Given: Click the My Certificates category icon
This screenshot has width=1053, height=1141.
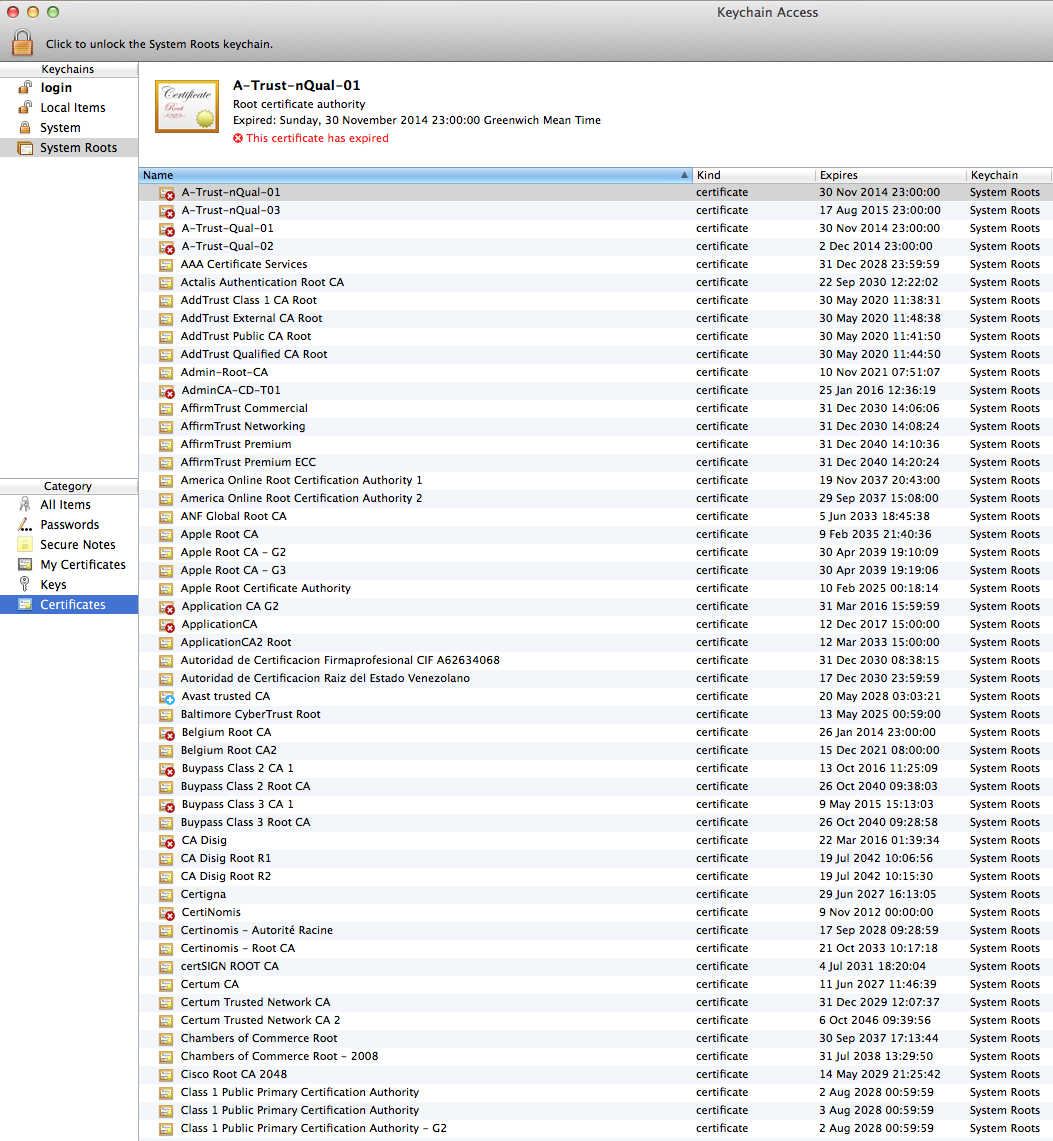Looking at the screenshot, I should [x=25, y=565].
